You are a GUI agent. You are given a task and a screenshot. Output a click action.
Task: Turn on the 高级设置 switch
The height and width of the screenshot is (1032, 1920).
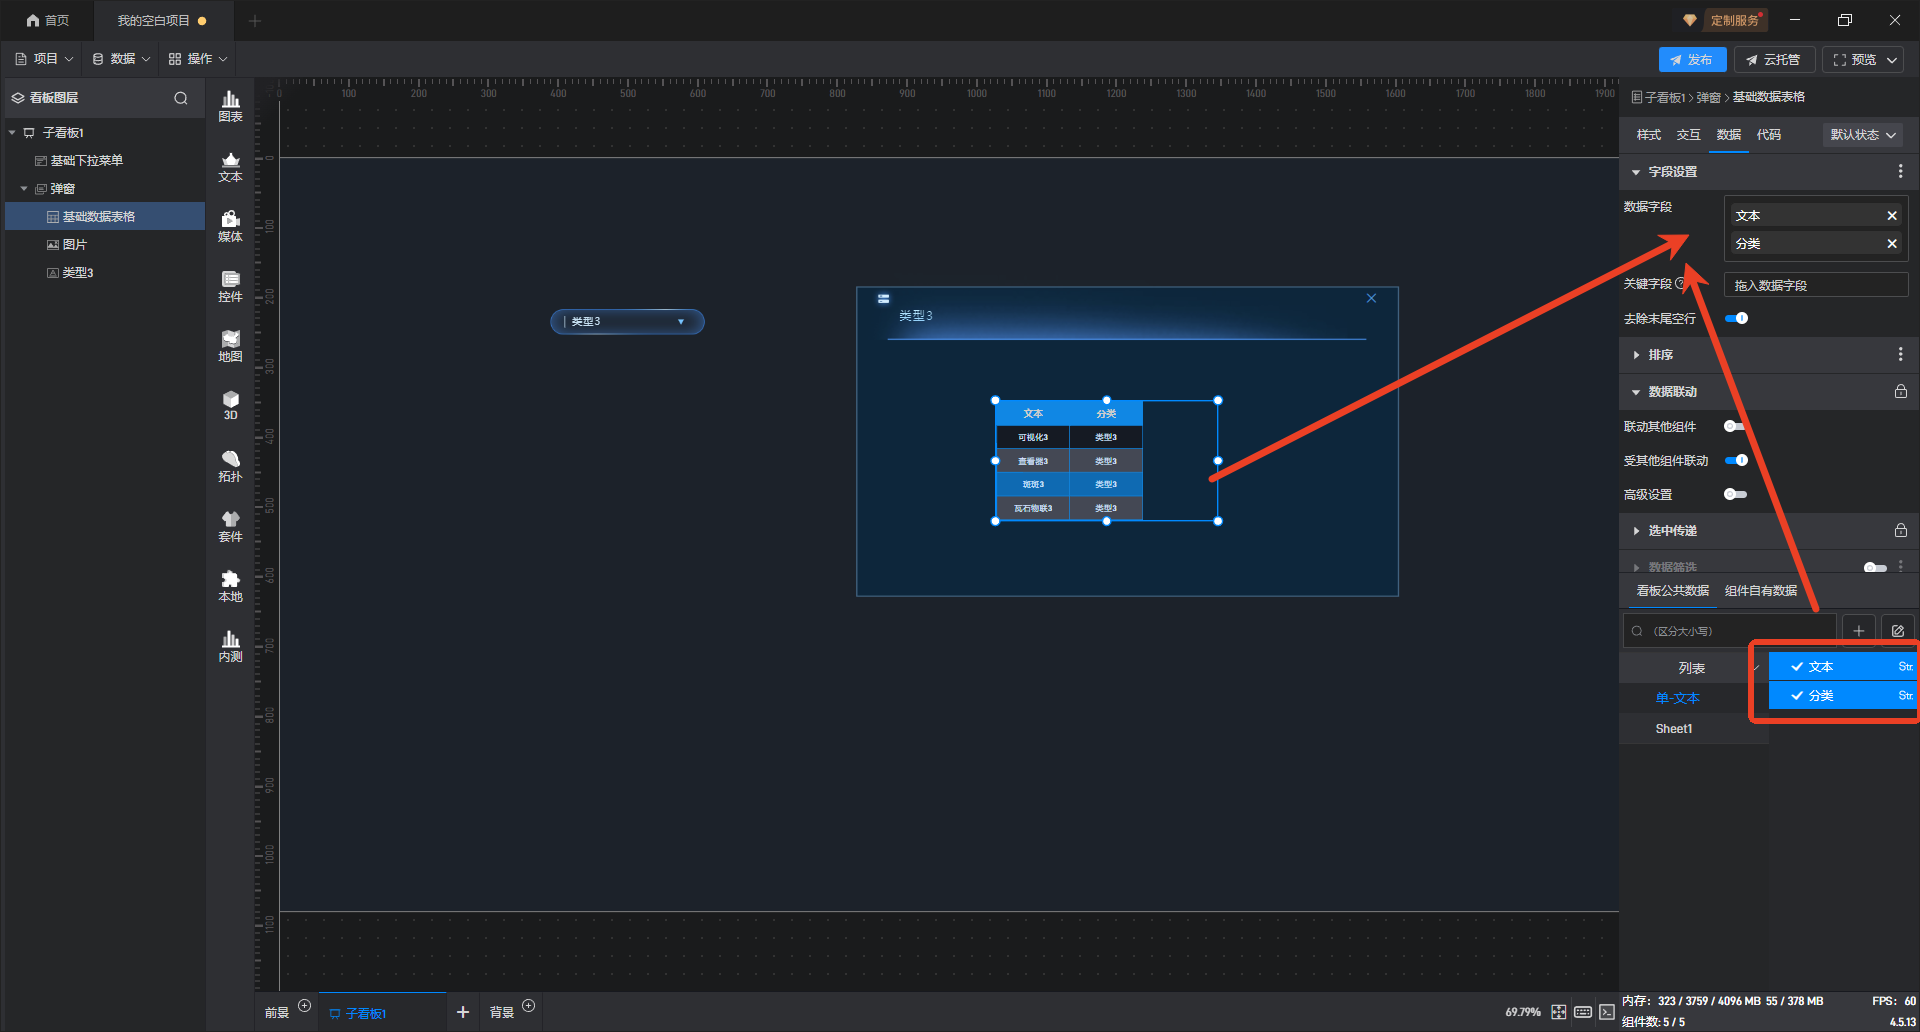click(x=1735, y=495)
